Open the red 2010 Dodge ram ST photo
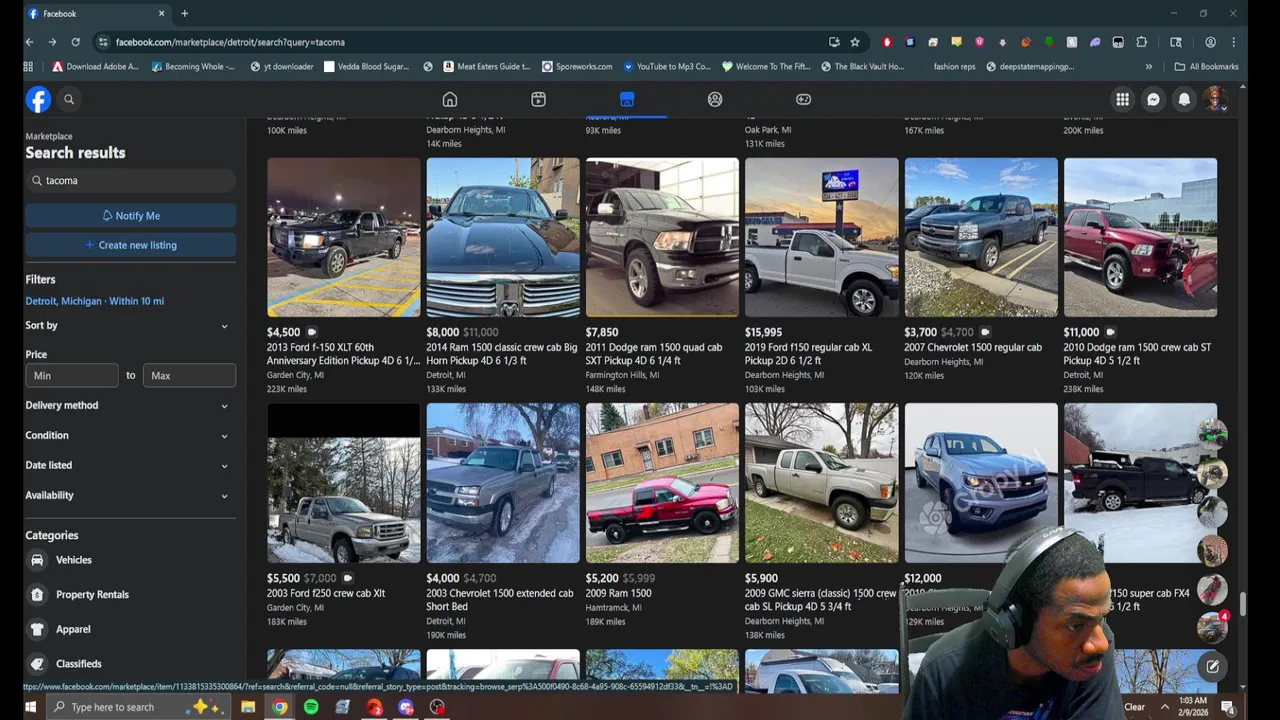 pyautogui.click(x=1141, y=237)
